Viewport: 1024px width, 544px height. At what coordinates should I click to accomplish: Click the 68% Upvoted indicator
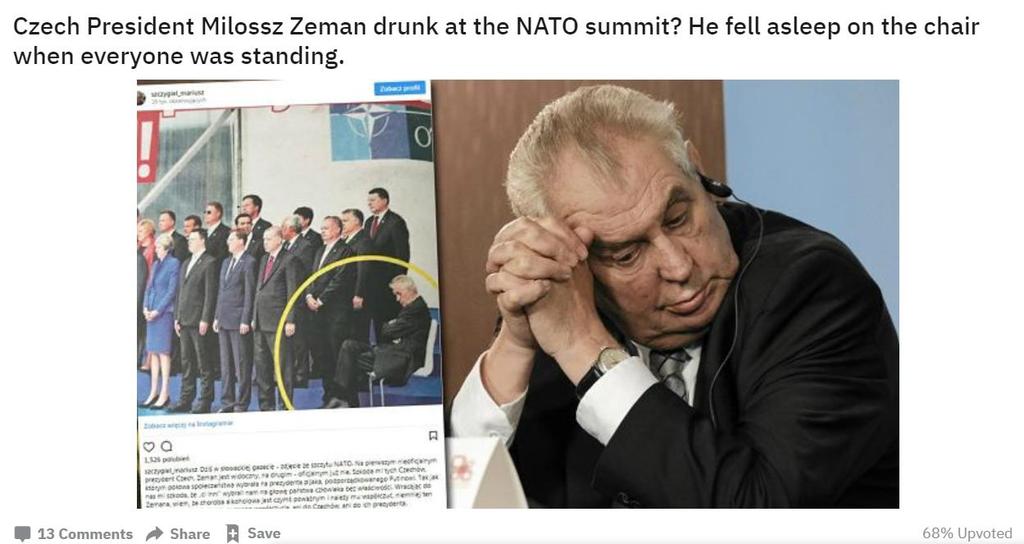tap(967, 534)
